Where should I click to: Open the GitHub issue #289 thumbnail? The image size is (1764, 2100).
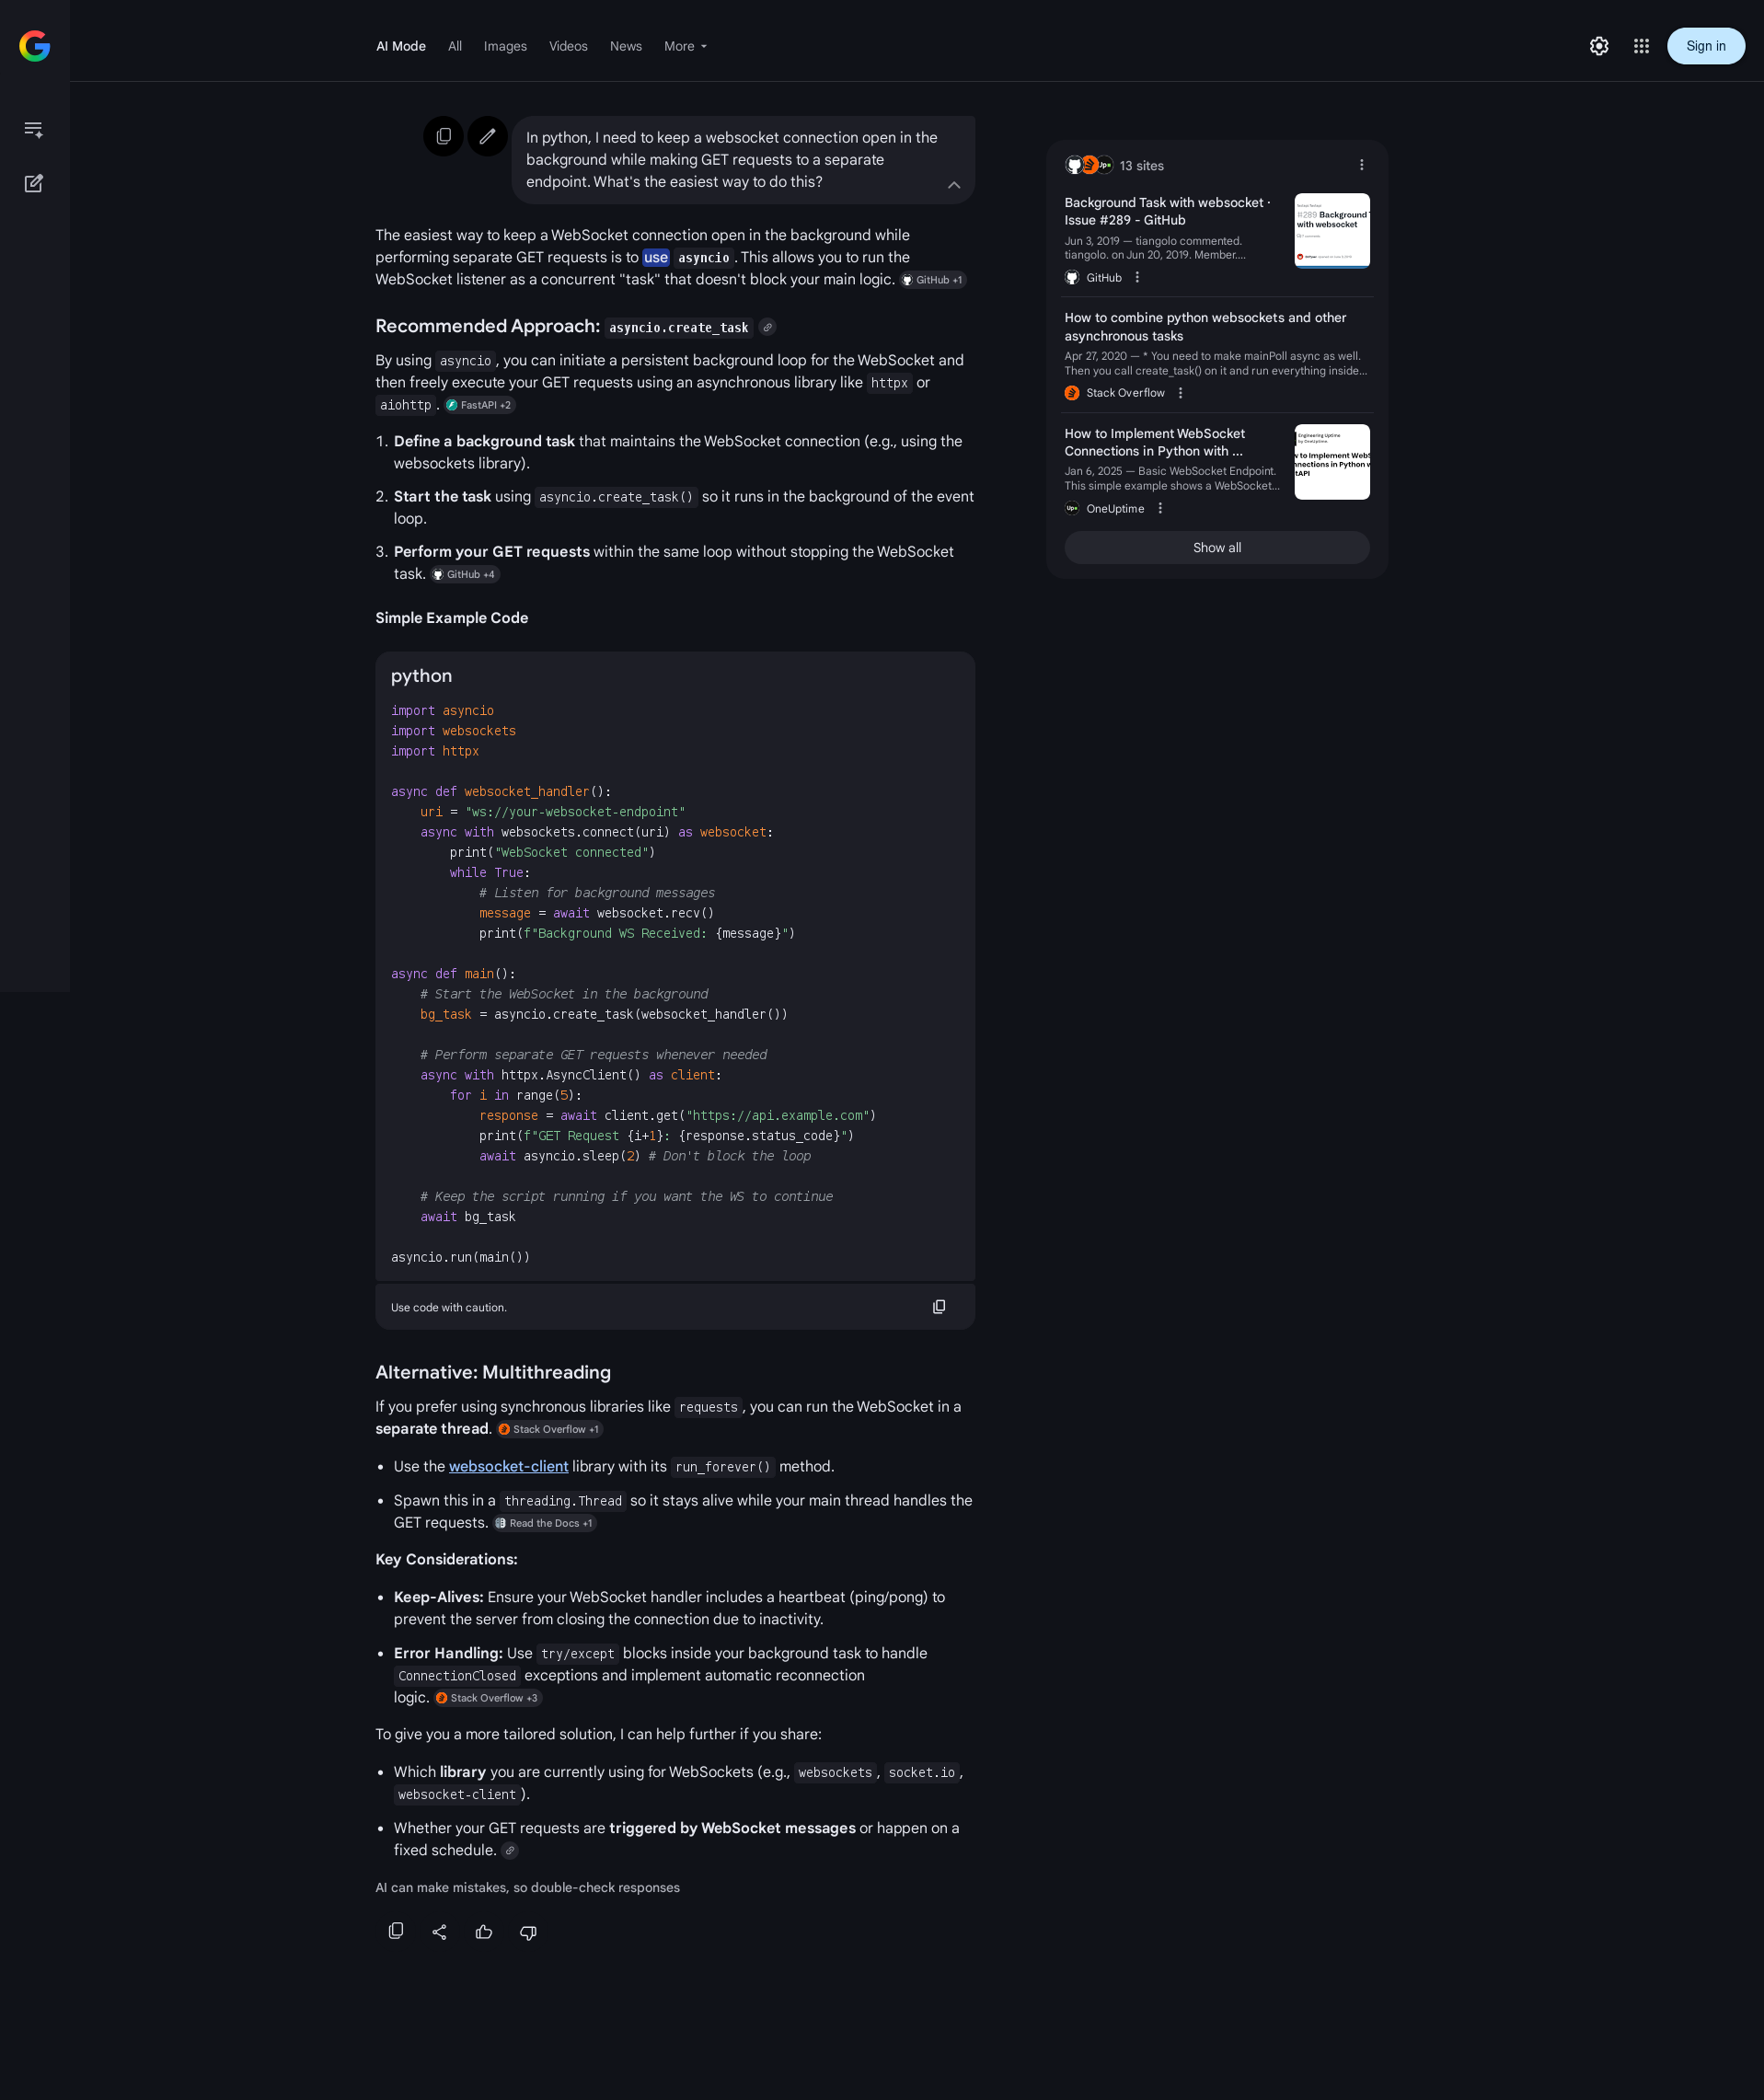(1332, 230)
